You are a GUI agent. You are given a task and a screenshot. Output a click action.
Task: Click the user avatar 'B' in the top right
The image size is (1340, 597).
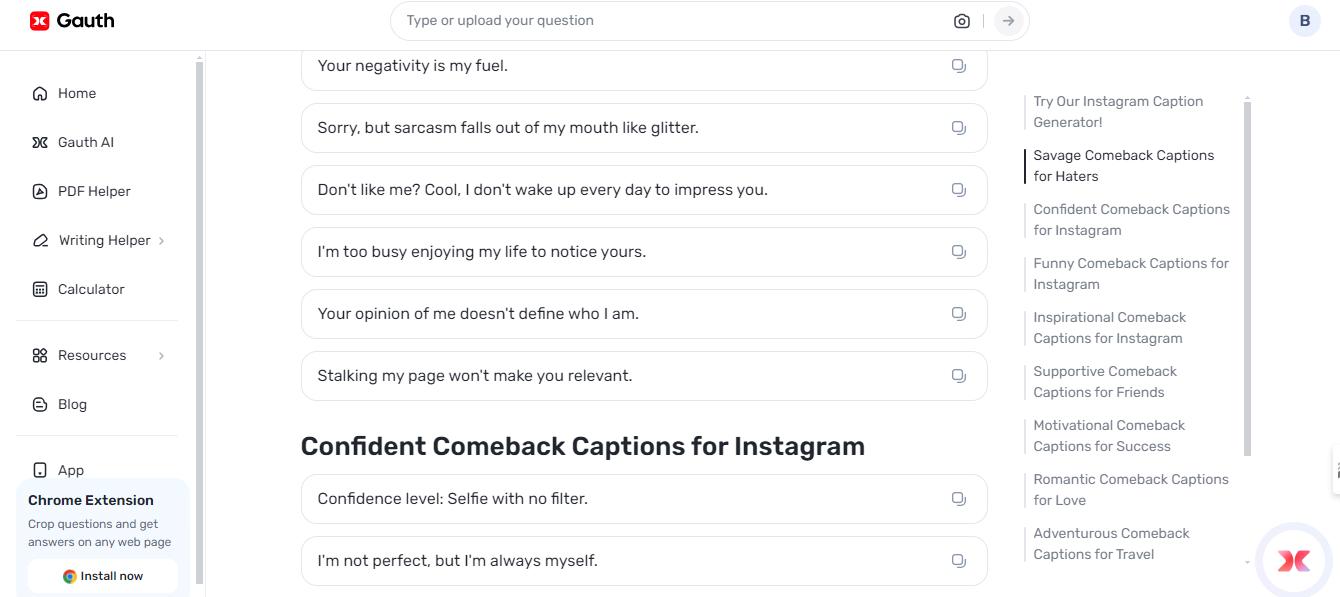[1304, 20]
